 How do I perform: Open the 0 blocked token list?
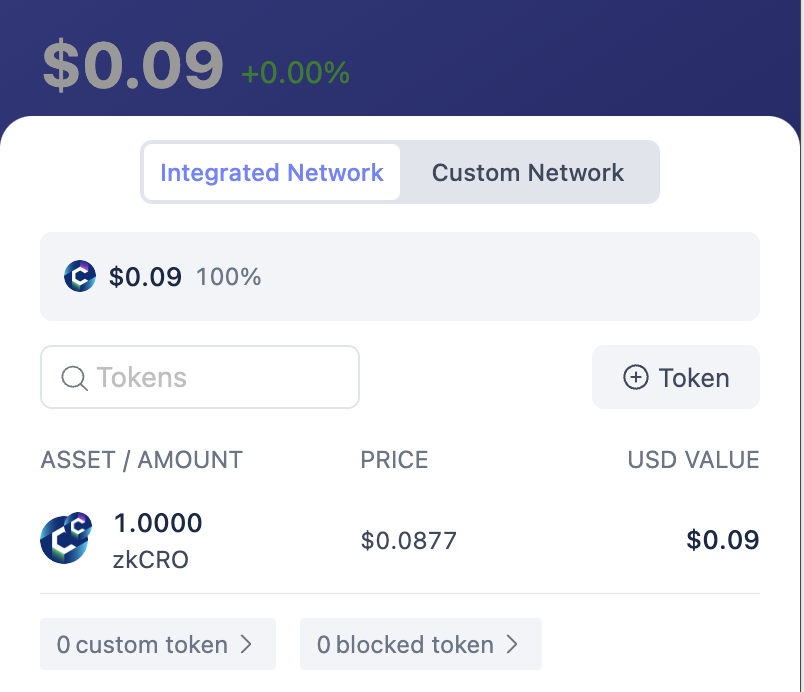click(x=405, y=645)
